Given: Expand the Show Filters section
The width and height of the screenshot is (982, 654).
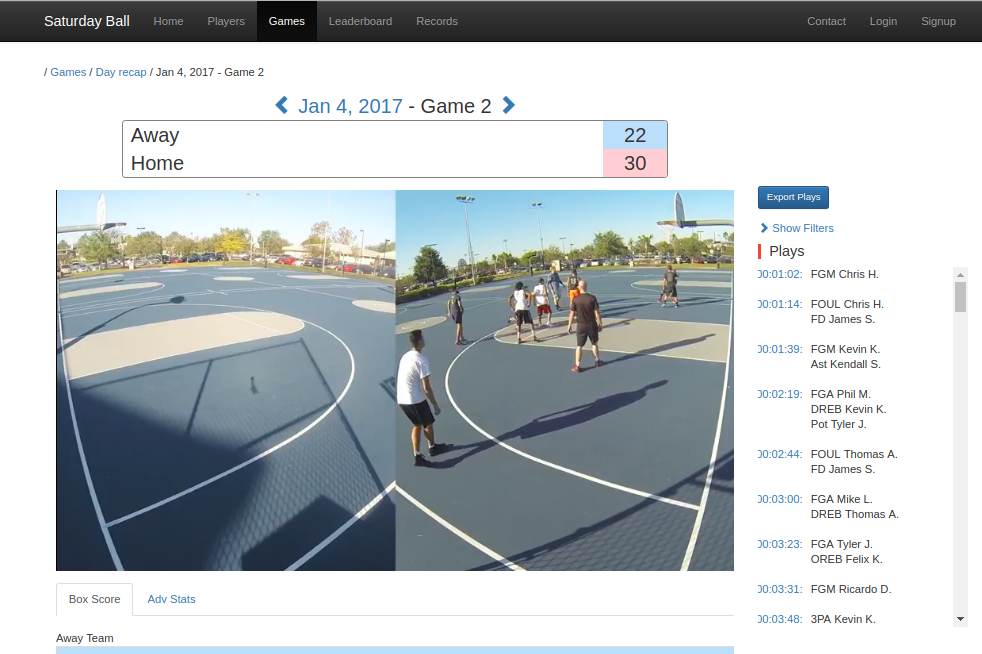Looking at the screenshot, I should 802,228.
